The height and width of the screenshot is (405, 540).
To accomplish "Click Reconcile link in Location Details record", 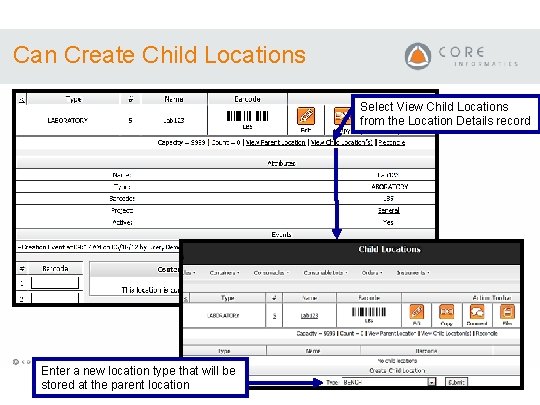I will [392, 142].
